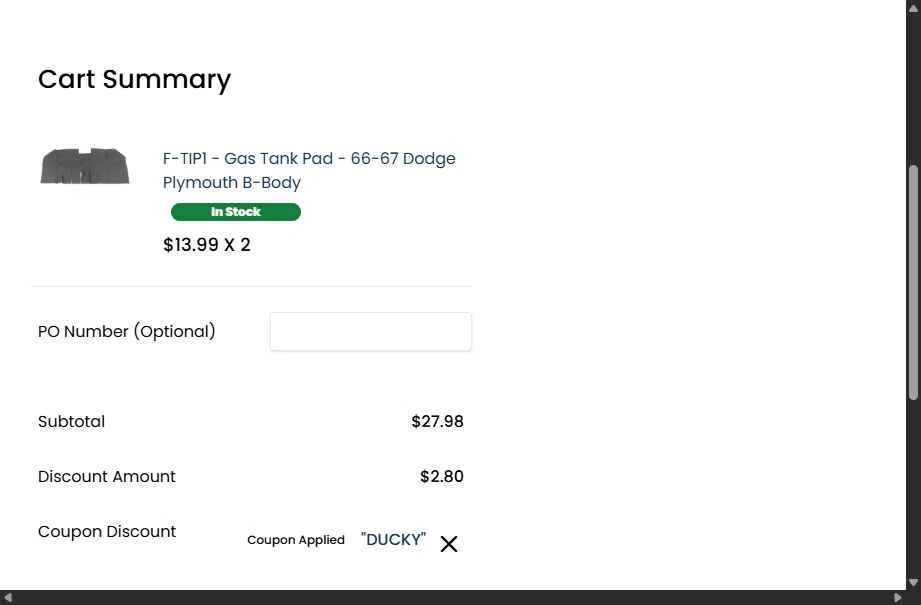Remove the applied DUCKY coupon with X
The height and width of the screenshot is (605, 921).
449,544
